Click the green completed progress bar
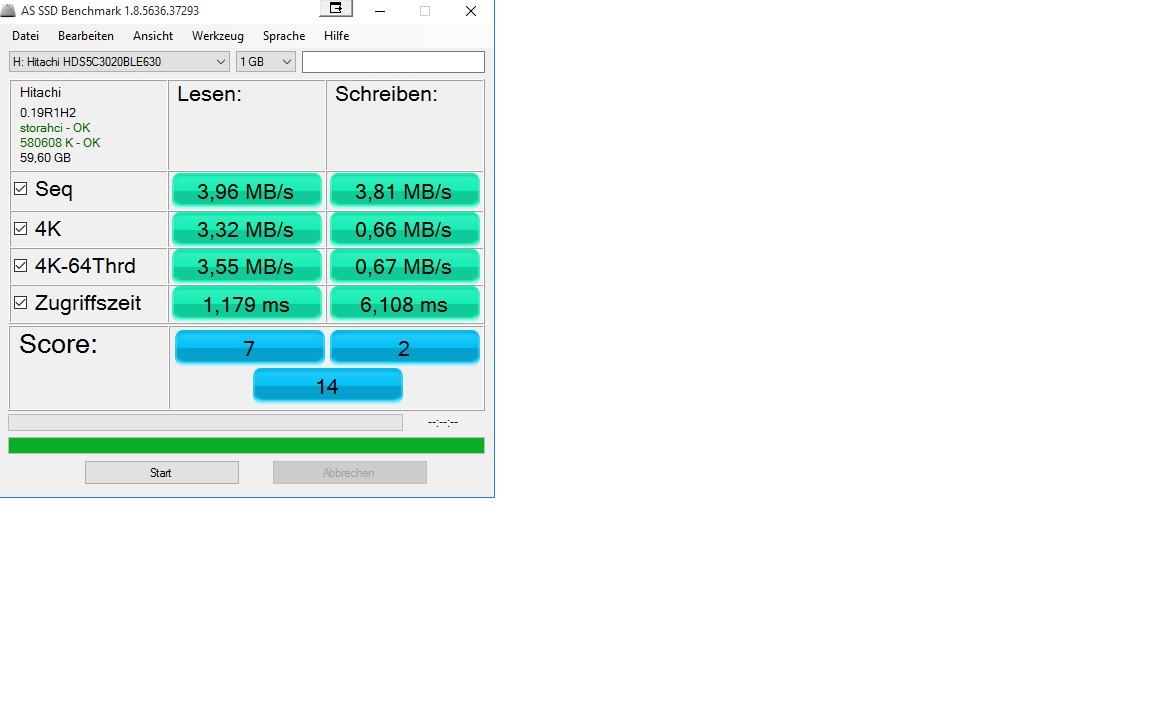Screen dimensions: 1152x720 [246, 445]
